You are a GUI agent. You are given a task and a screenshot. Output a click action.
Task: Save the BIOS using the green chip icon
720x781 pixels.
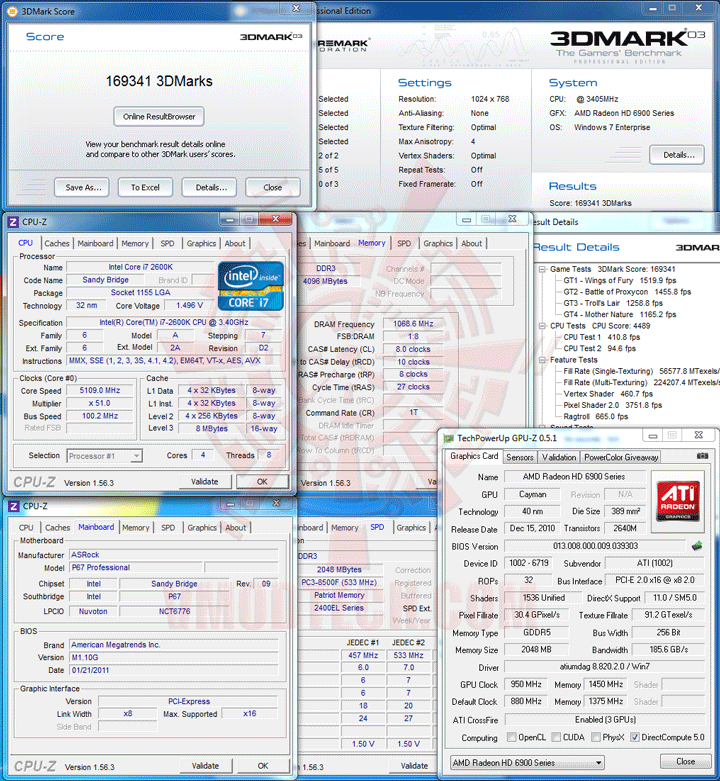click(697, 546)
